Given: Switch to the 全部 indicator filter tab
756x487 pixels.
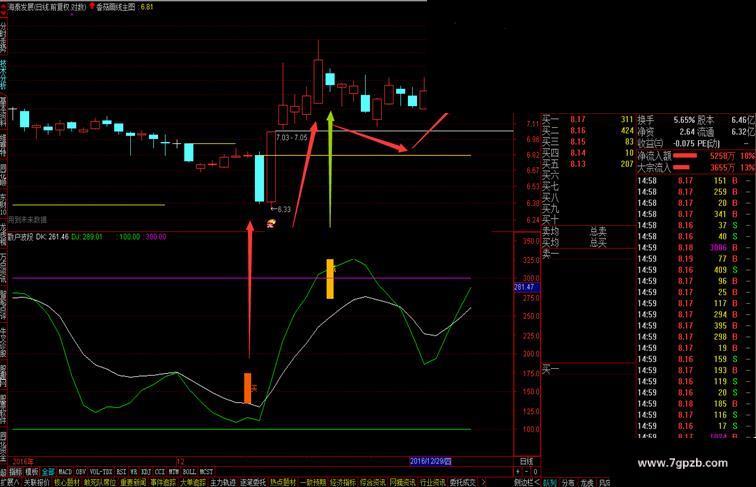Looking at the screenshot, I should coord(48,472).
